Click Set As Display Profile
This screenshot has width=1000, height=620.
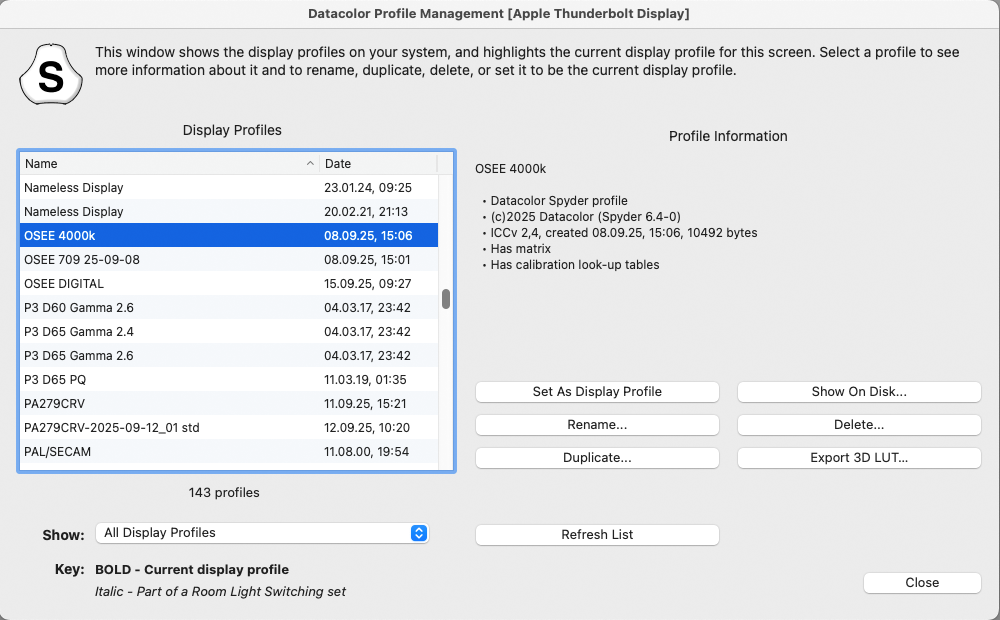click(x=597, y=391)
